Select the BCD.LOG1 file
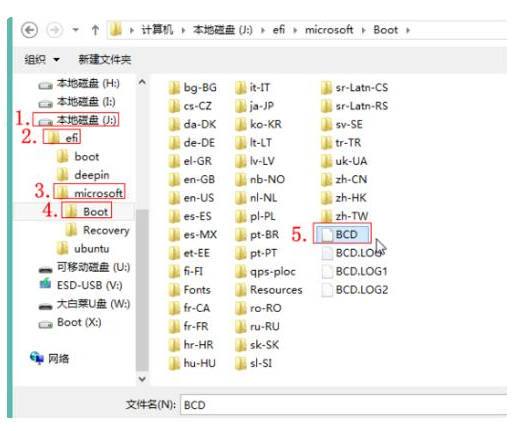Image resolution: width=527 pixels, height=431 pixels. coord(355,271)
